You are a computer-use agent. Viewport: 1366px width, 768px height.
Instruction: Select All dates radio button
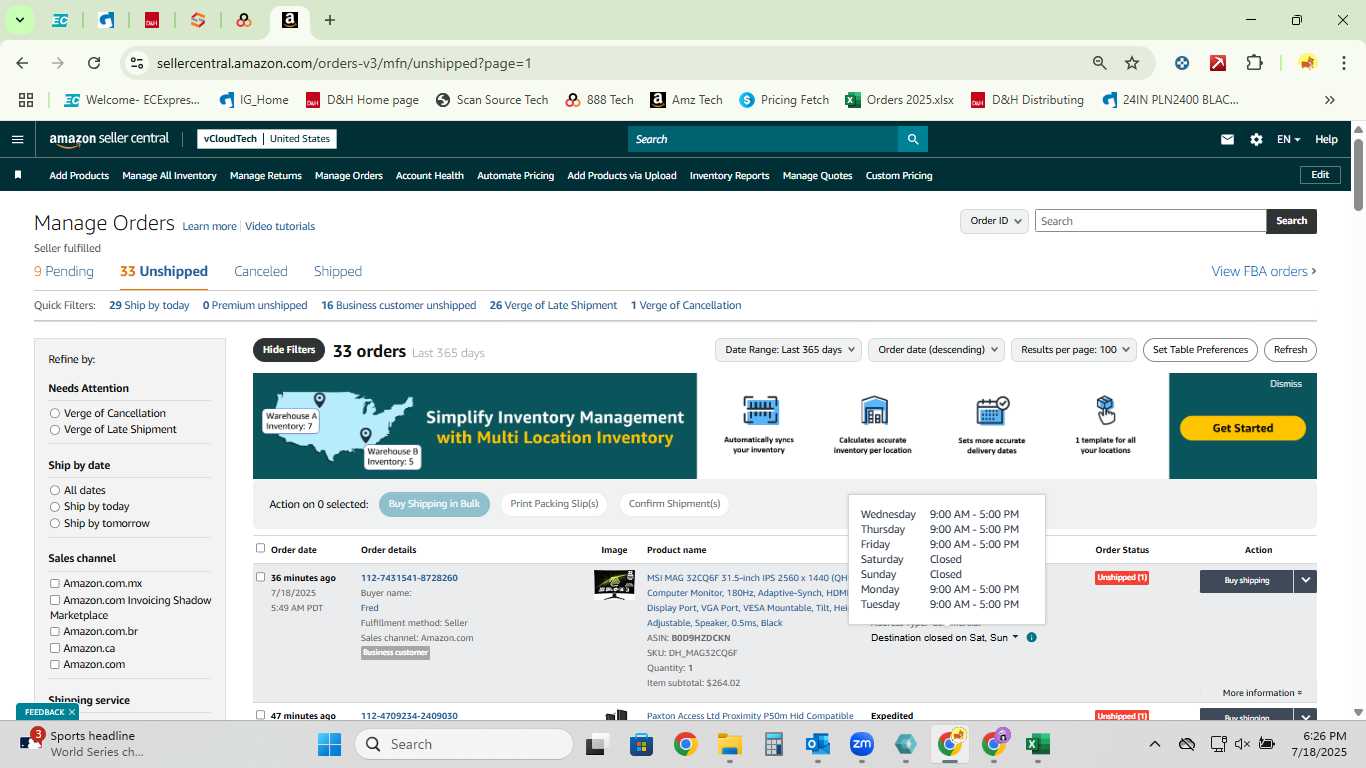click(55, 490)
